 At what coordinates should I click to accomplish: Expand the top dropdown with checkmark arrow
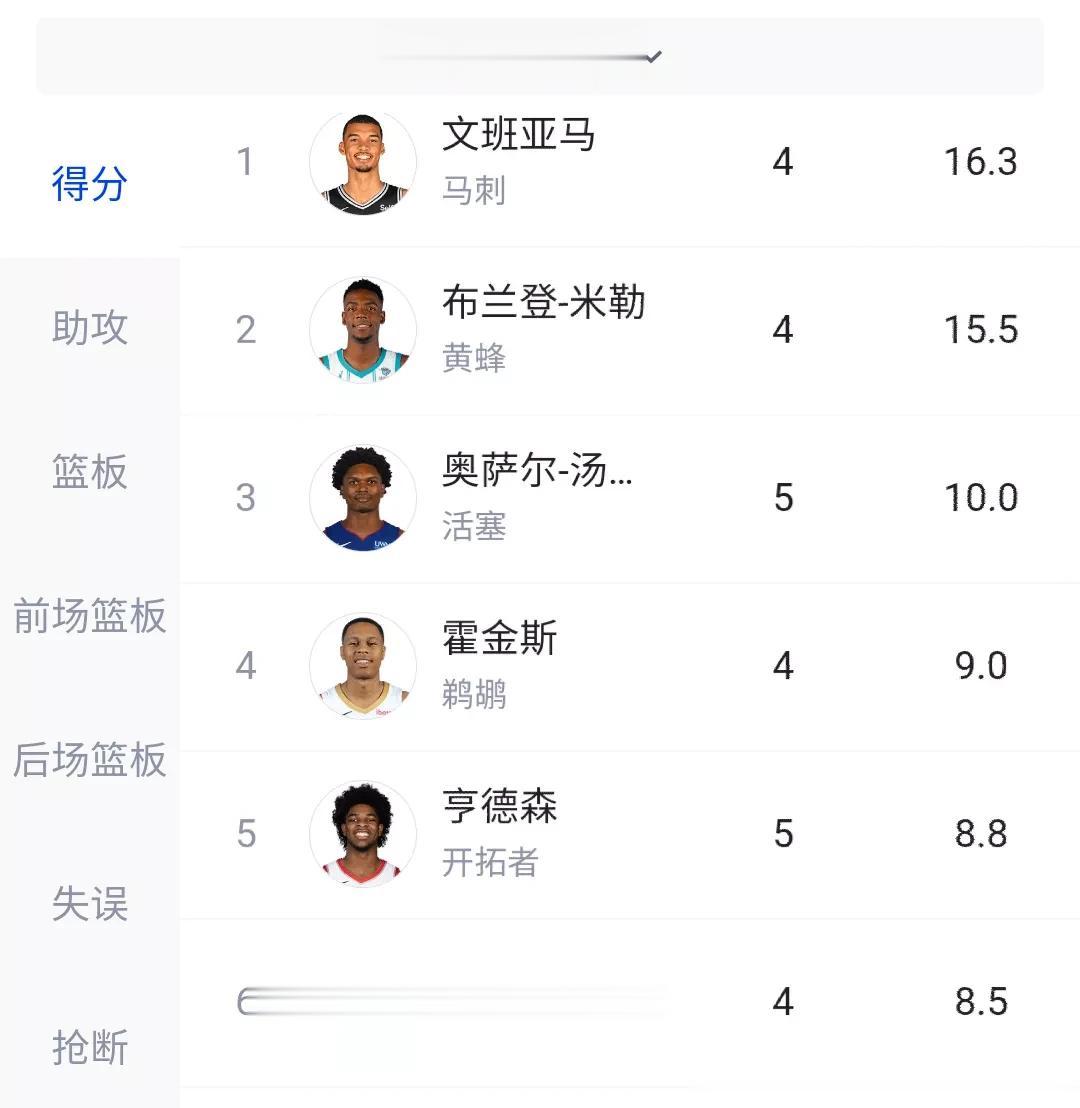[540, 57]
